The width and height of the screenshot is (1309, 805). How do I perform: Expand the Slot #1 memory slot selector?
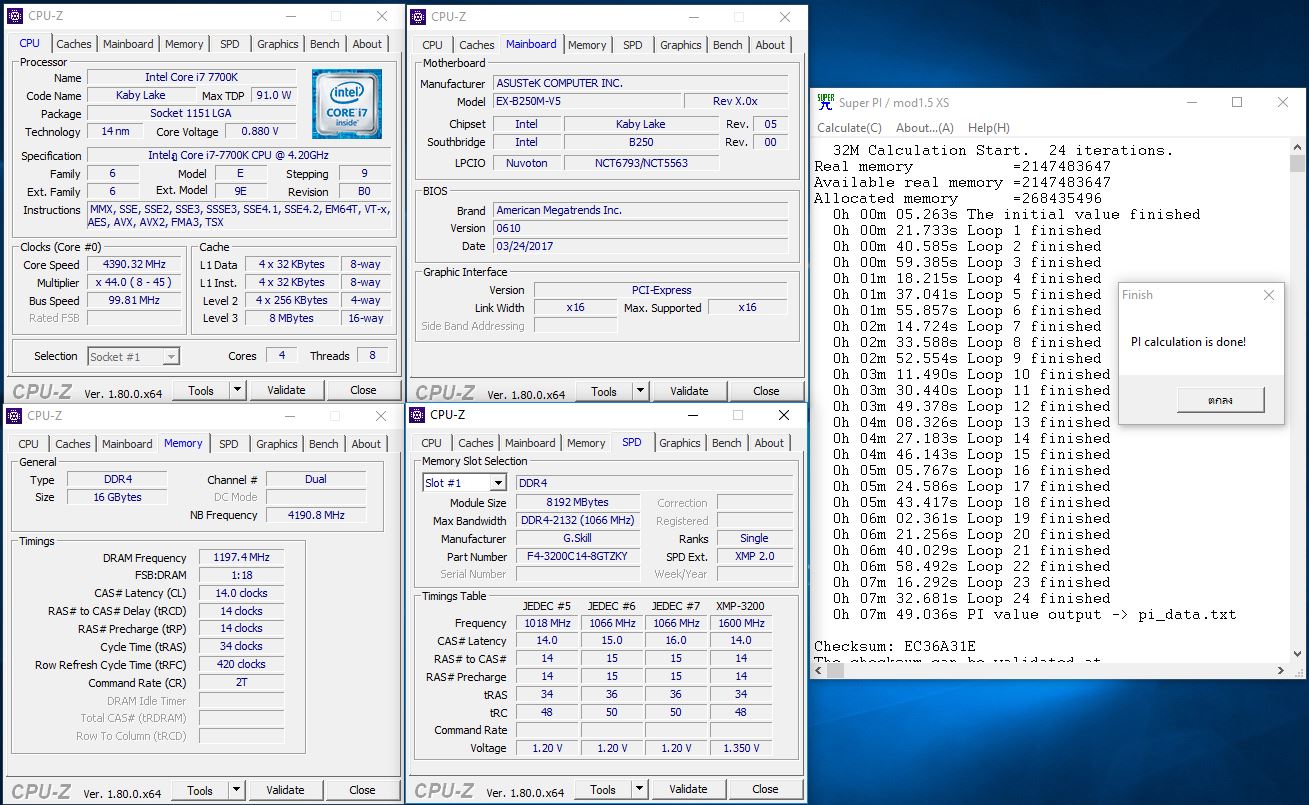click(x=497, y=483)
